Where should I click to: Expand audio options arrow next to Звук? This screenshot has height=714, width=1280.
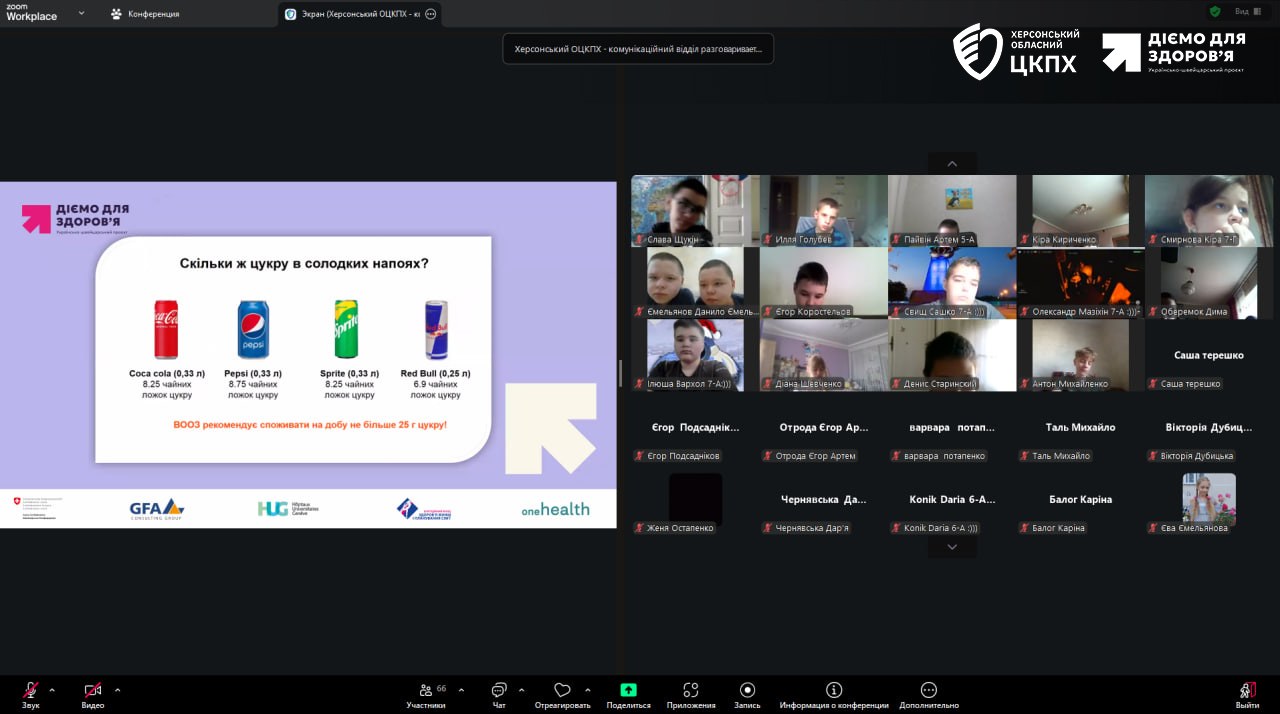(52, 690)
